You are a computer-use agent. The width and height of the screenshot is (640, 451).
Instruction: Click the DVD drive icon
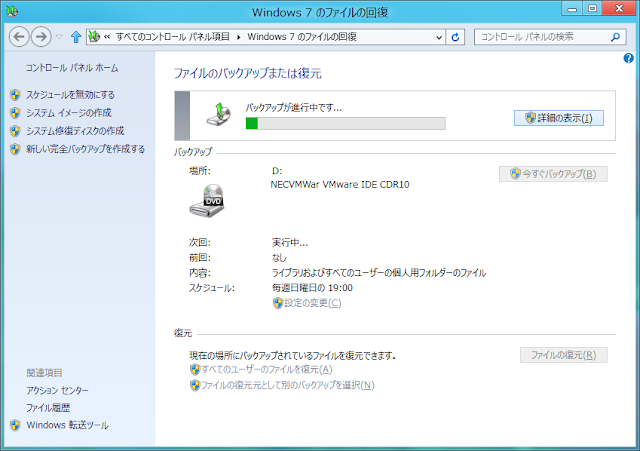coord(207,200)
